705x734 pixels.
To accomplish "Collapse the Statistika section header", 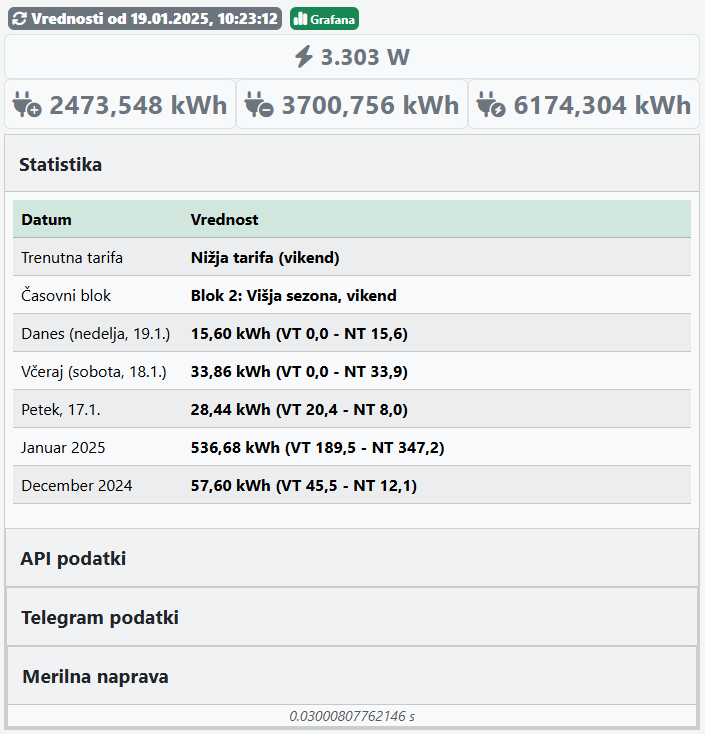I will click(352, 164).
